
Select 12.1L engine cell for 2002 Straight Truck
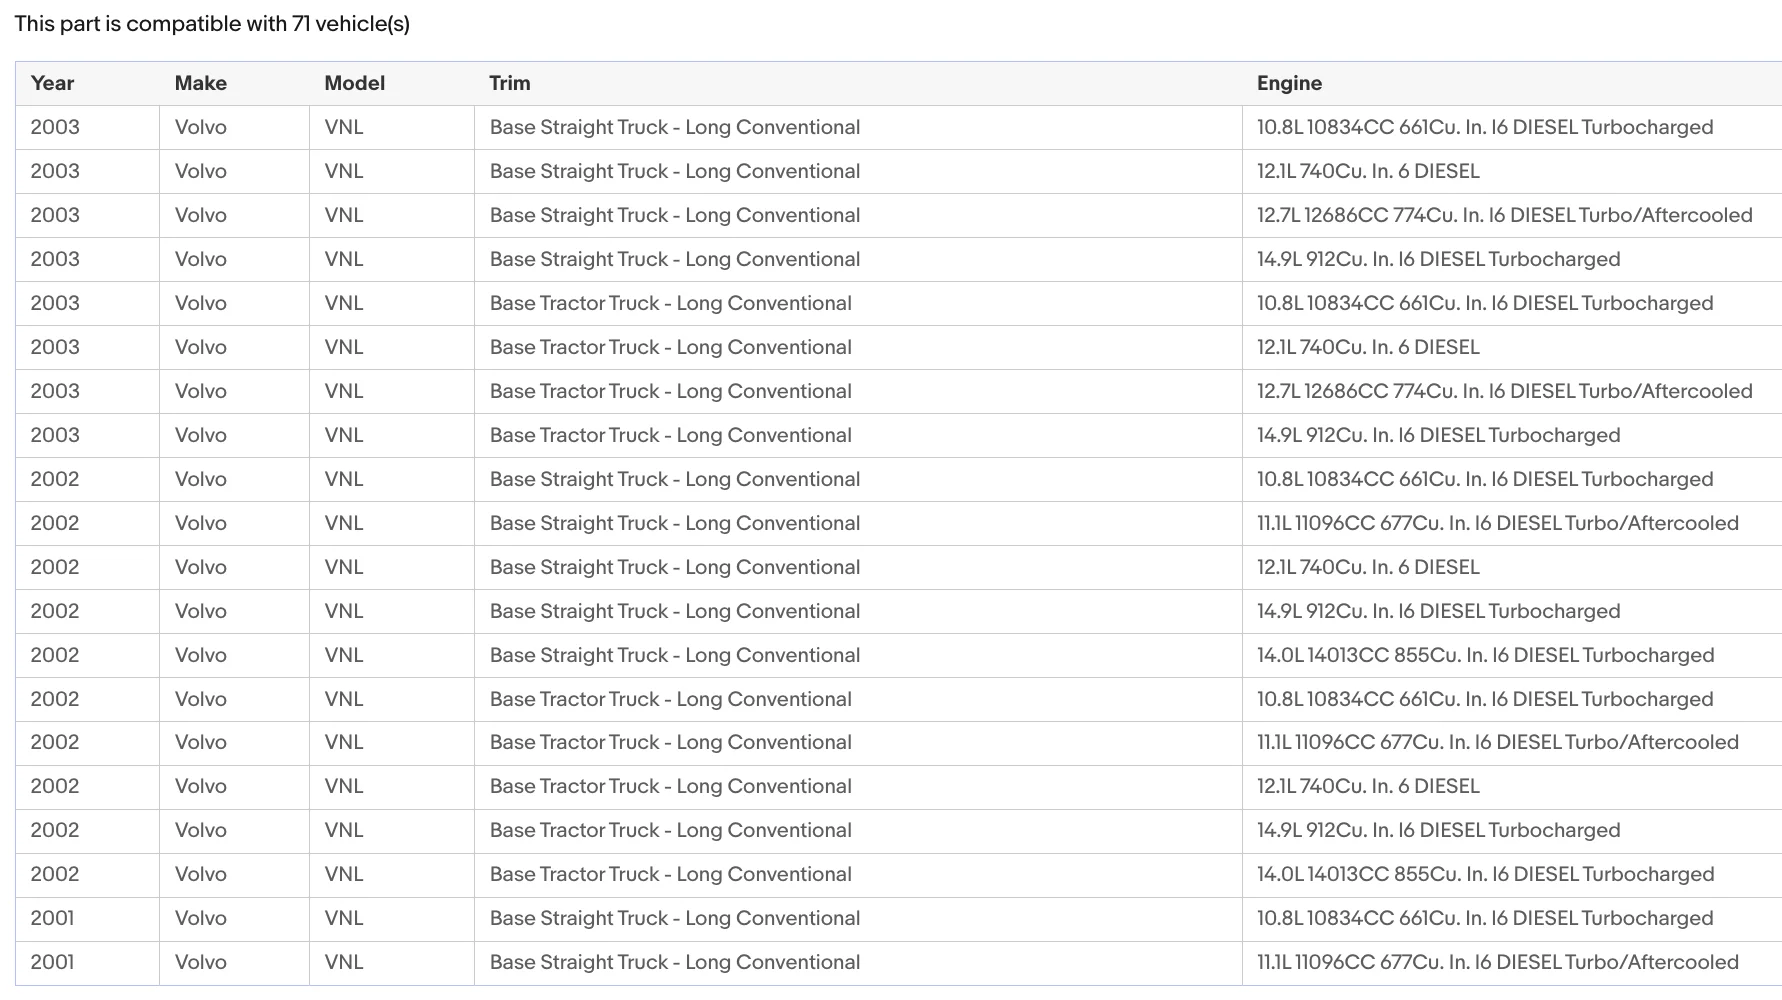(1512, 567)
